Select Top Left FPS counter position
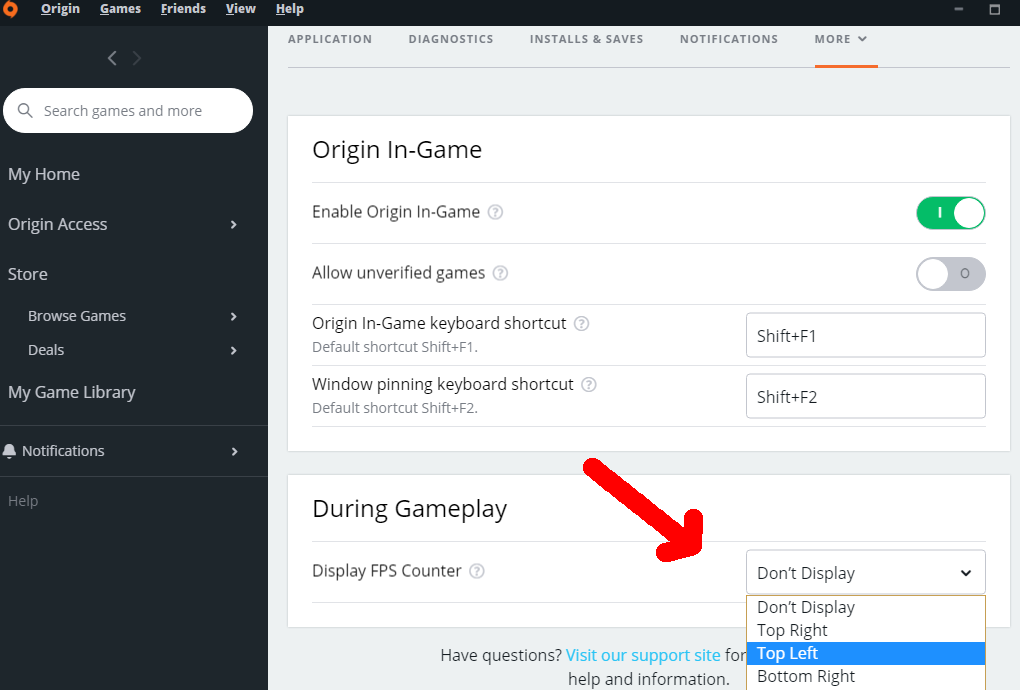The height and width of the screenshot is (690, 1020). coord(865,654)
